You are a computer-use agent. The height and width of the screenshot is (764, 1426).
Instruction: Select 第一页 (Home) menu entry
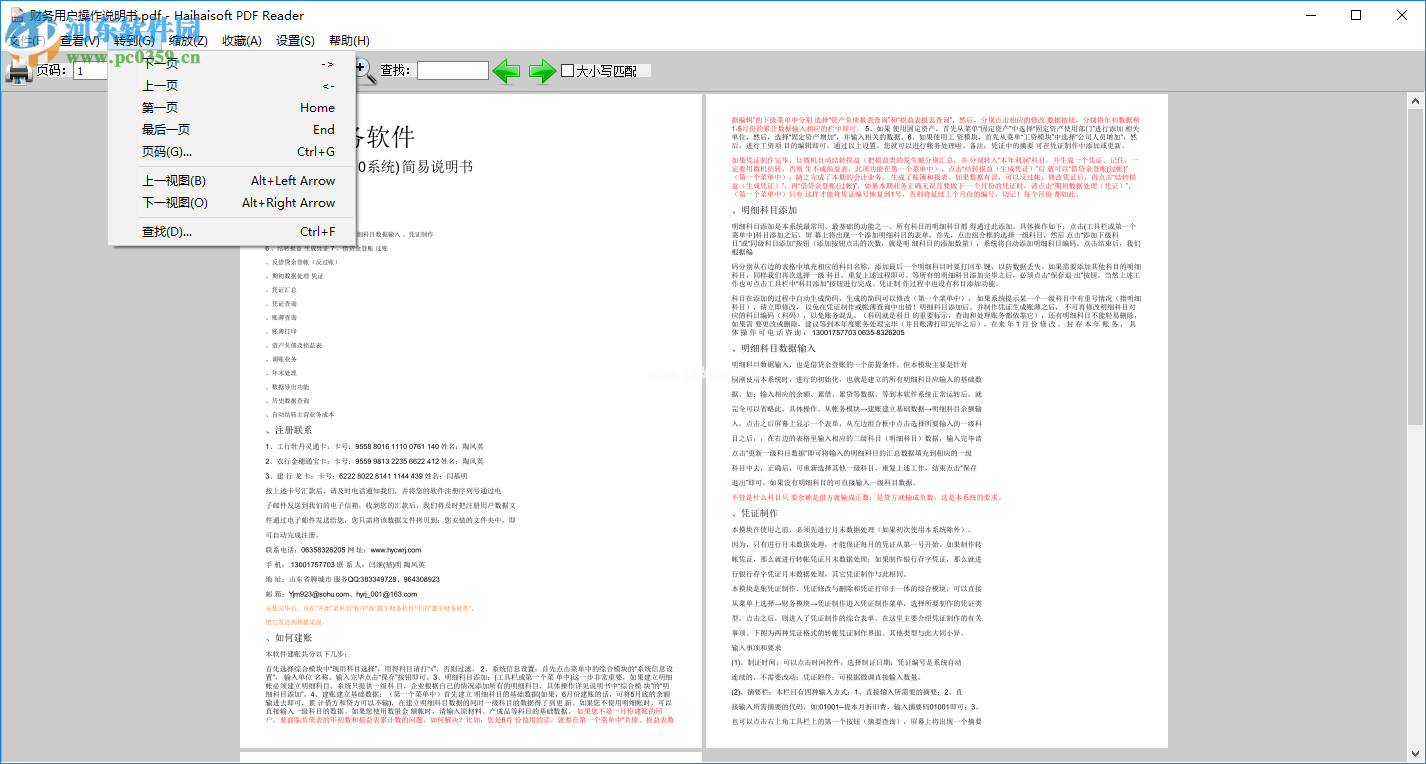click(232, 108)
